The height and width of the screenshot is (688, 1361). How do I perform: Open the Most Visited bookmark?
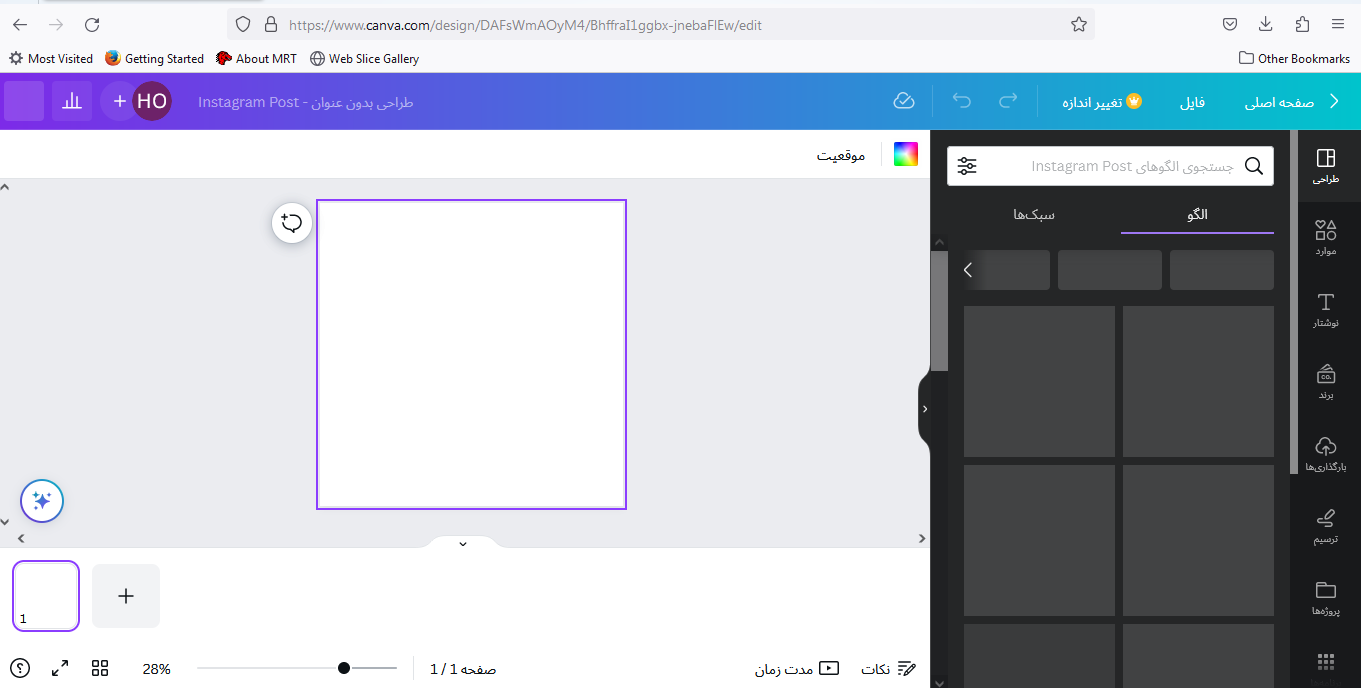(51, 59)
